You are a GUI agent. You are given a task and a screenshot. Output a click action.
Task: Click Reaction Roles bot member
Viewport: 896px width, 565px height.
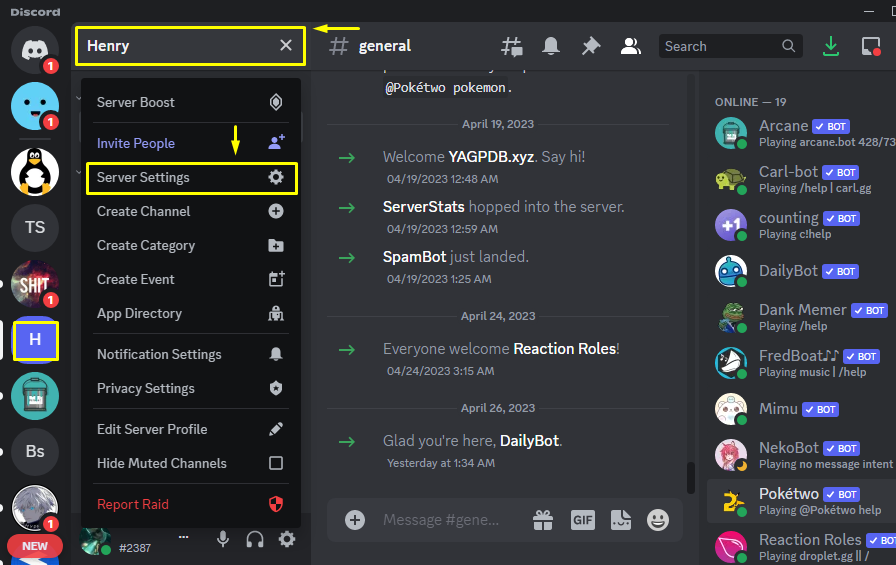point(802,547)
